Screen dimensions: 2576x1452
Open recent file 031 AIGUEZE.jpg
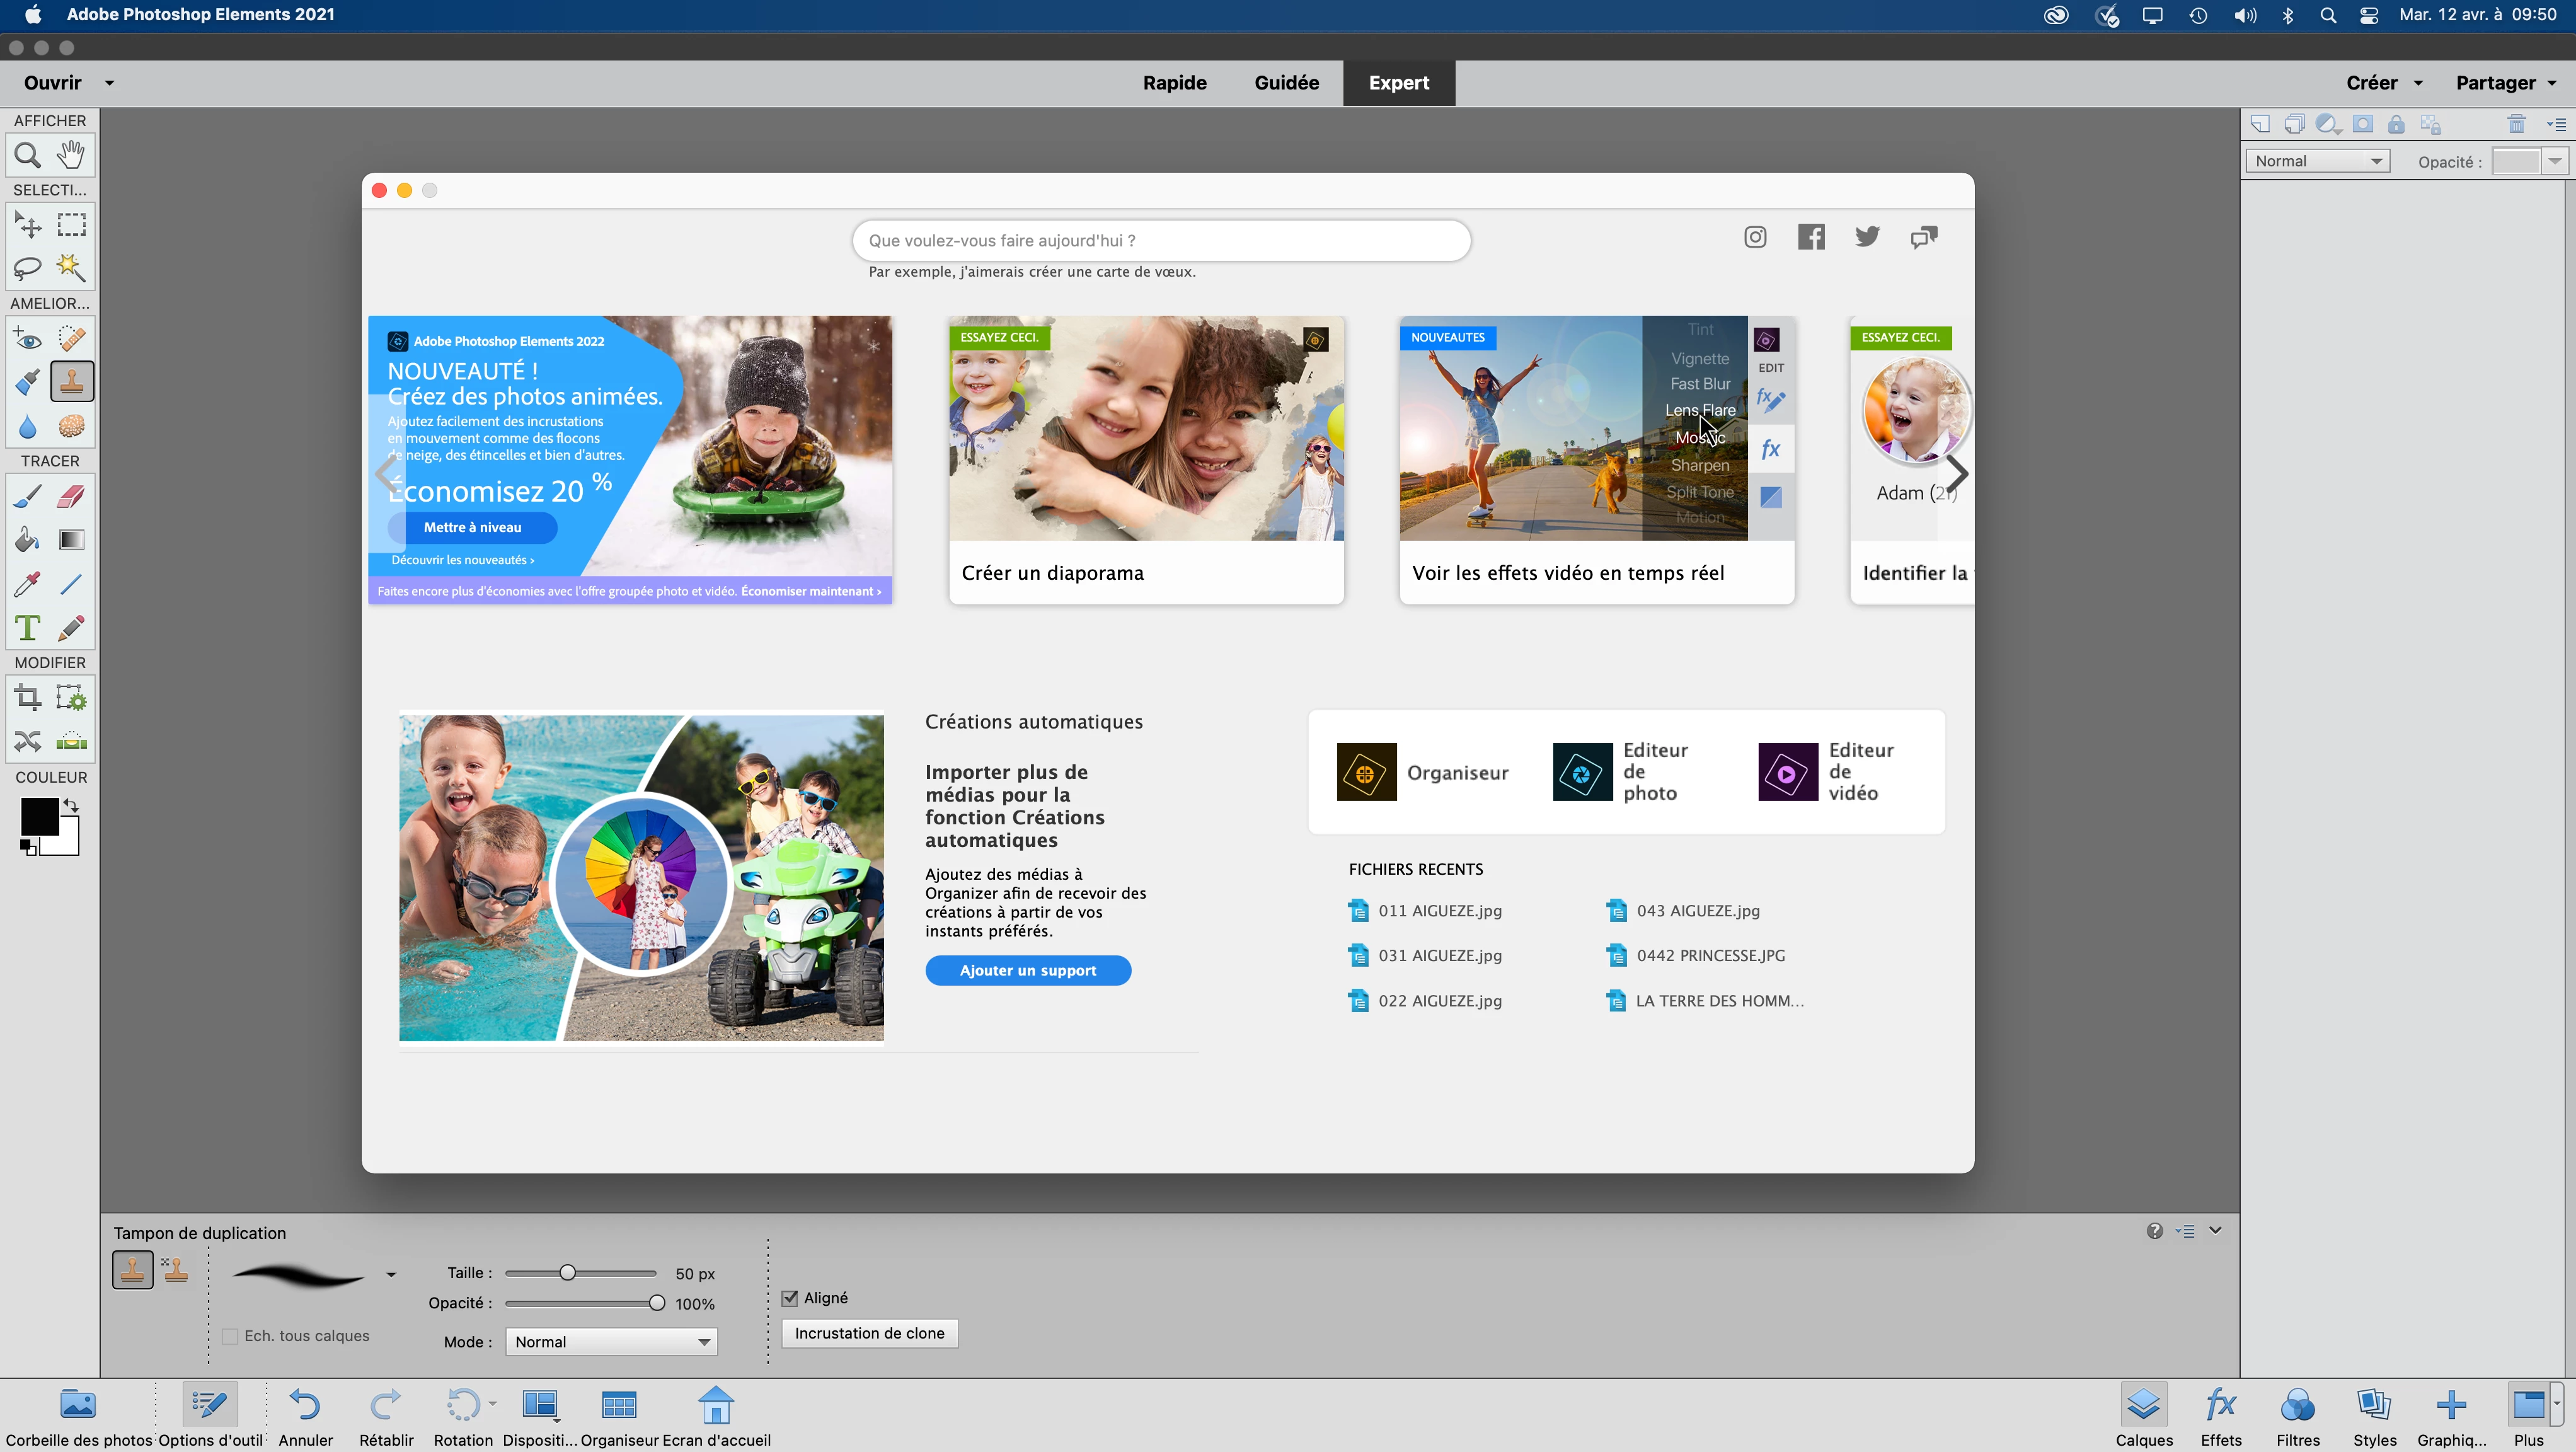click(x=1439, y=955)
